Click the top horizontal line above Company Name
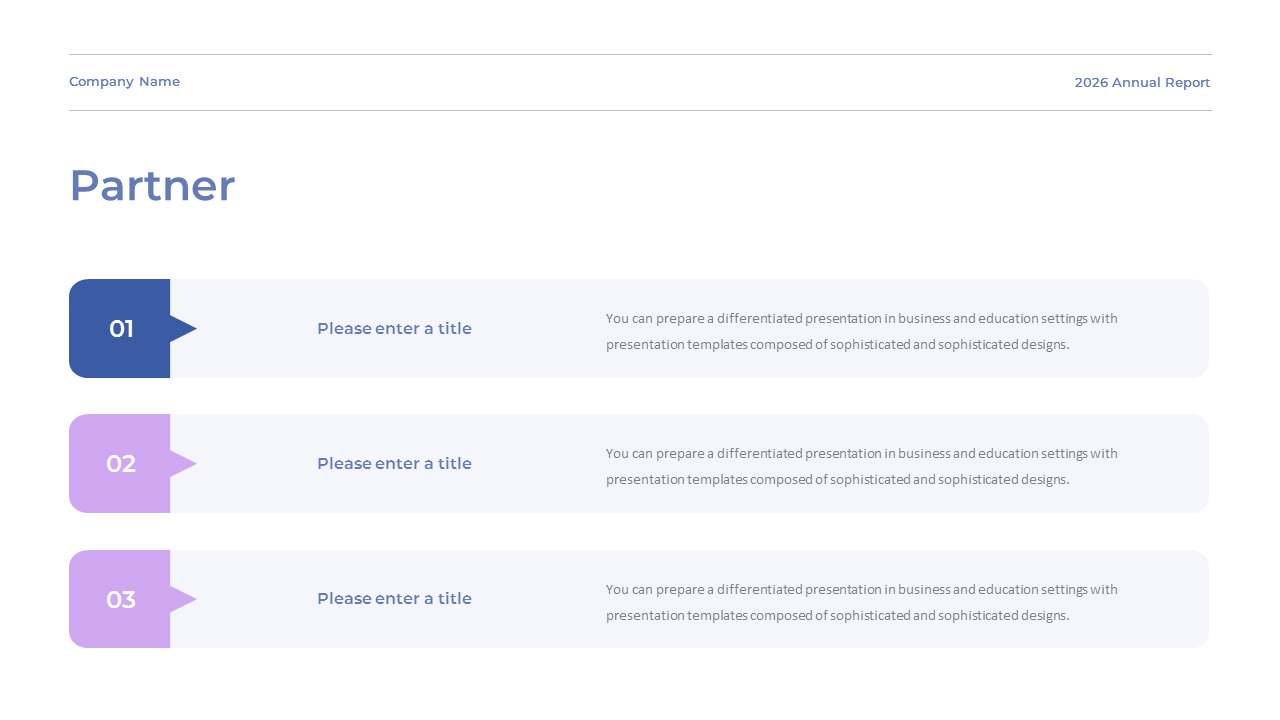This screenshot has width=1280, height=720. coord(640,54)
